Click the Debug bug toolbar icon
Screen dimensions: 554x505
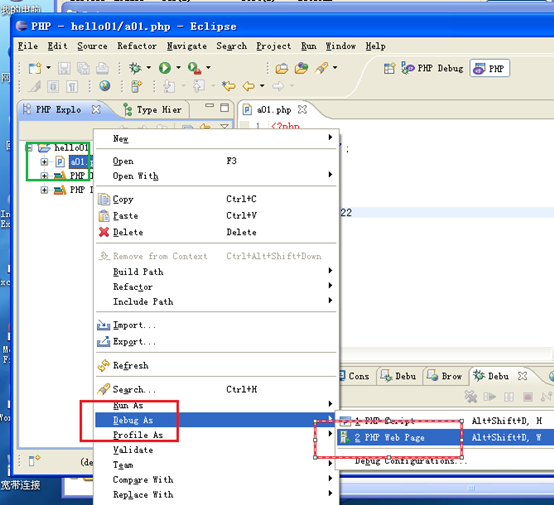[x=135, y=68]
